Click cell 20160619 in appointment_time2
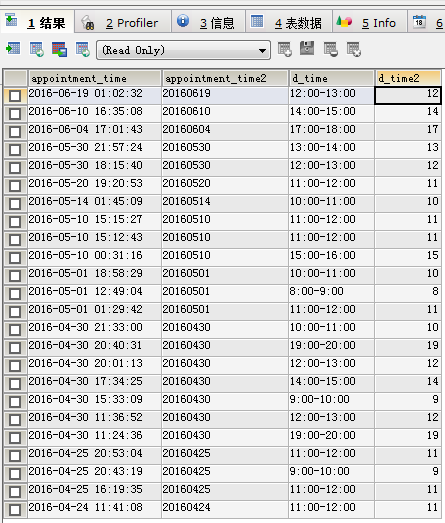The height and width of the screenshot is (523, 445). tap(225, 96)
